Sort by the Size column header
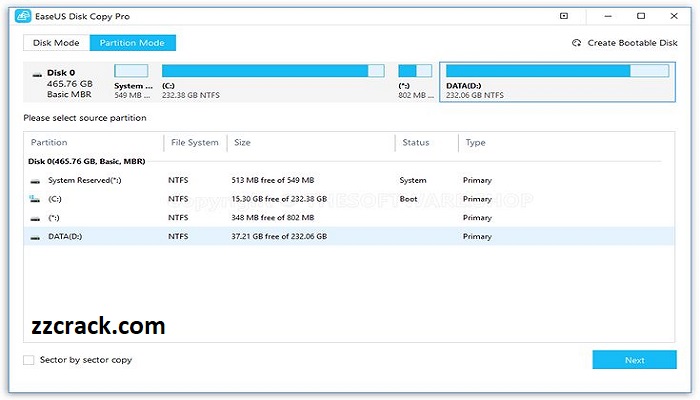700x400 pixels. tap(242, 142)
